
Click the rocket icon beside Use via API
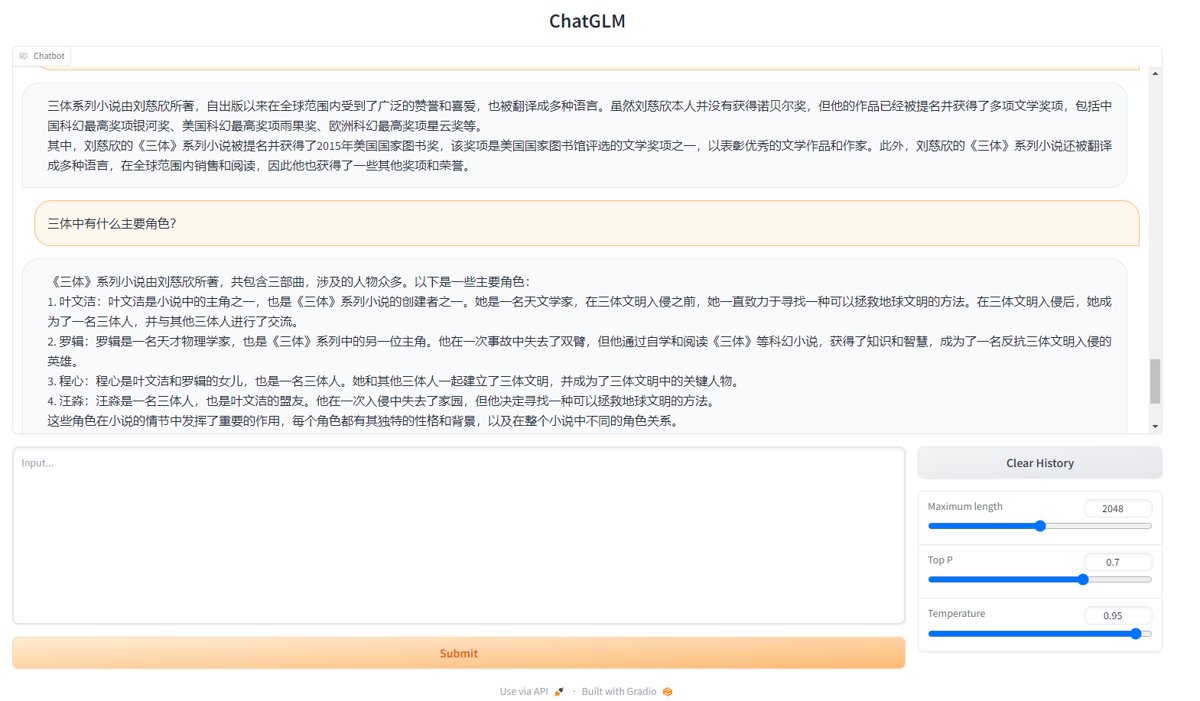(560, 691)
